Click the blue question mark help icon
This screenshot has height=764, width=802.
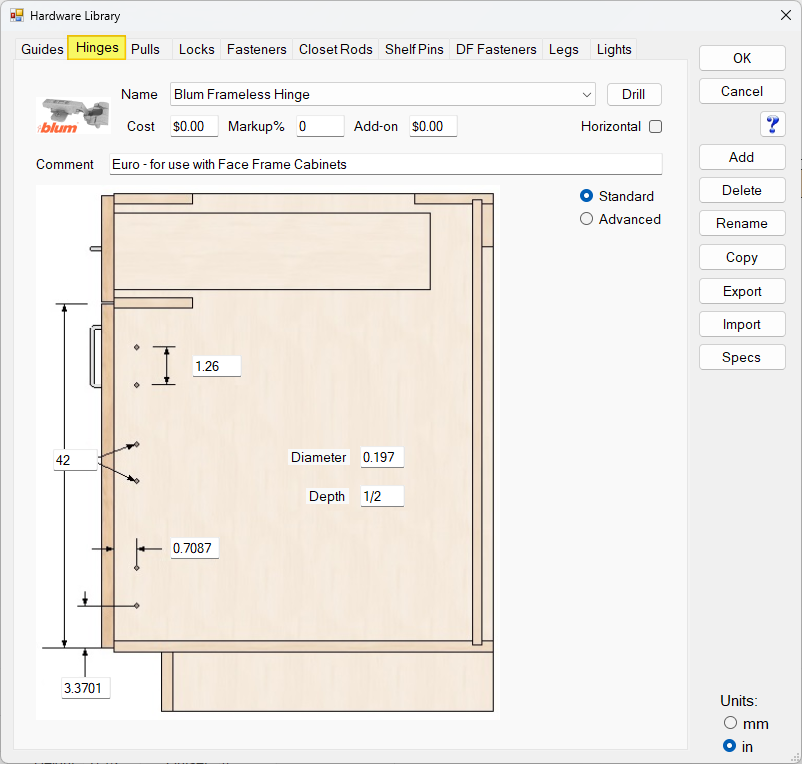coord(772,124)
